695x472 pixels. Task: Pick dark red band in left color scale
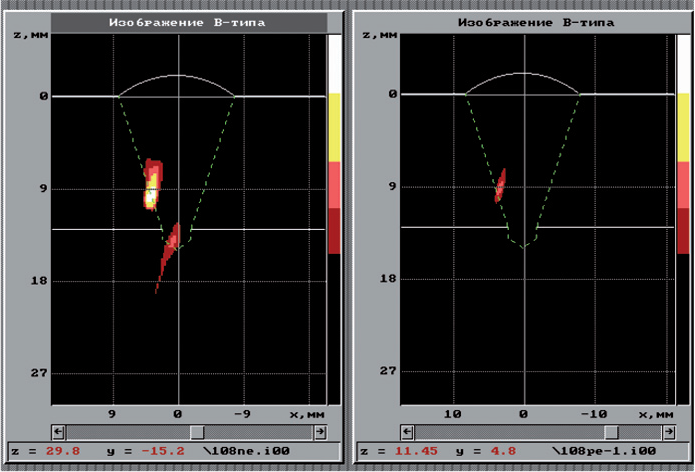(334, 231)
